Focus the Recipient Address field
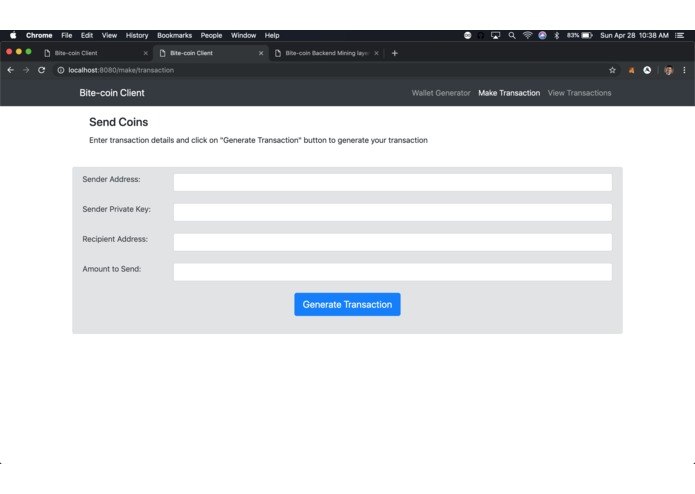The width and height of the screenshot is (695, 494). [392, 242]
